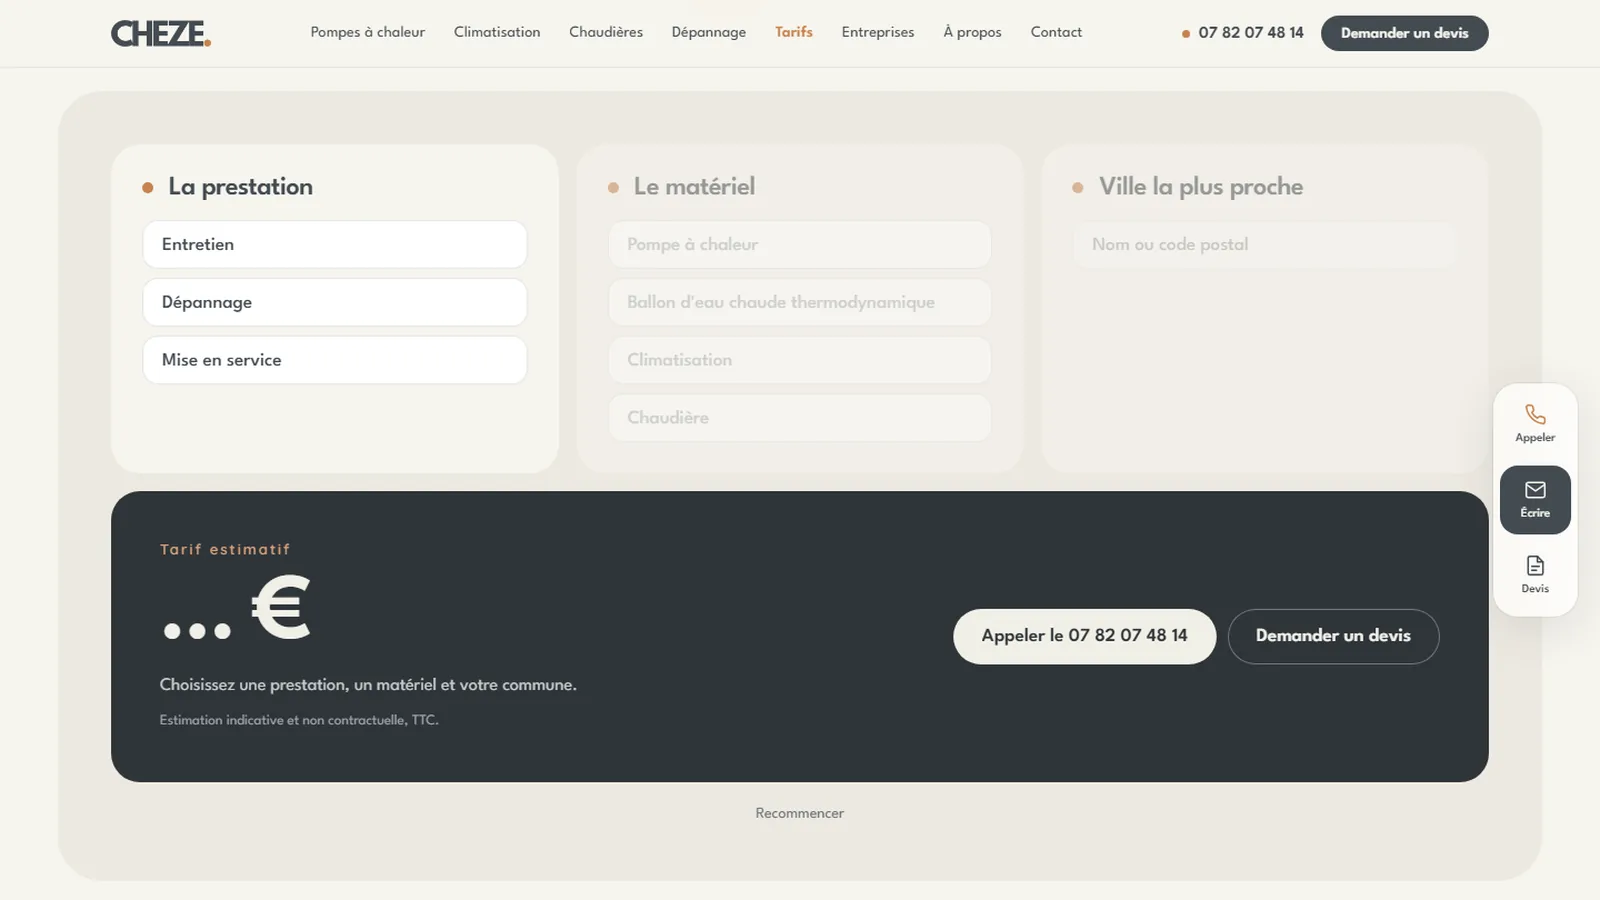The width and height of the screenshot is (1600, 900).
Task: Open Dépannage in the top navigation
Action: 709,32
